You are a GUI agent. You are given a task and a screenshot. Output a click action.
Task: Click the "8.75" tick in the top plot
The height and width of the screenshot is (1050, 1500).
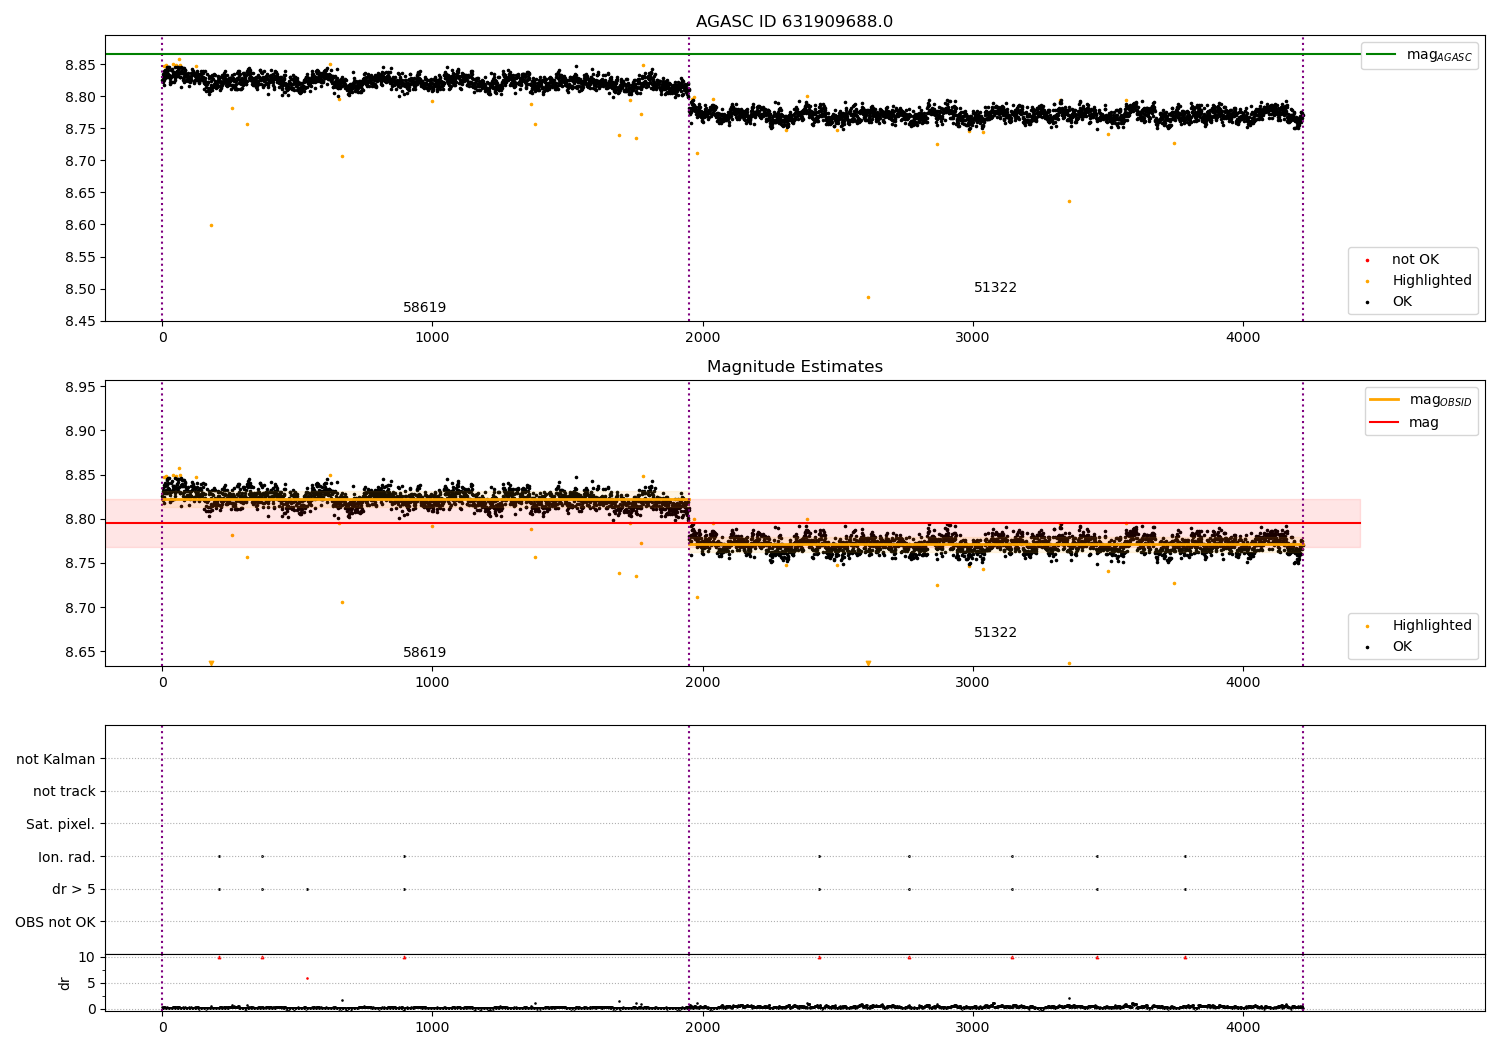click(80, 130)
